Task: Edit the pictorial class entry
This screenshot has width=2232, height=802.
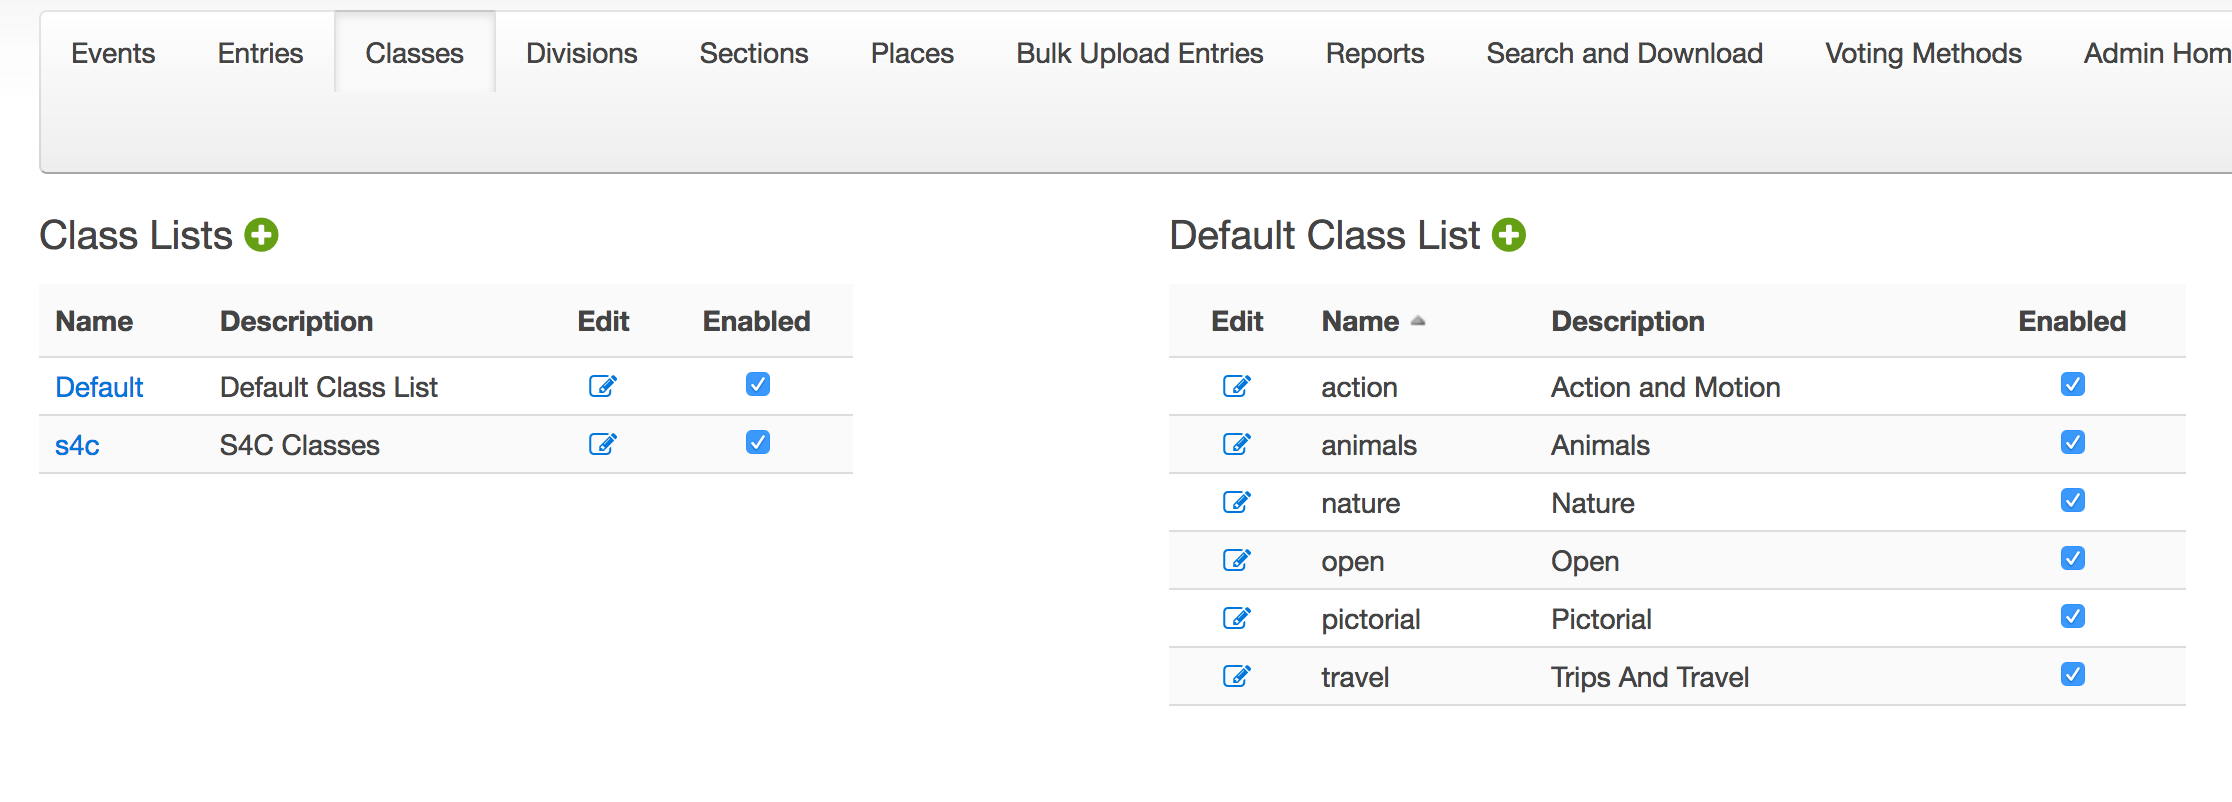Action: [1237, 618]
